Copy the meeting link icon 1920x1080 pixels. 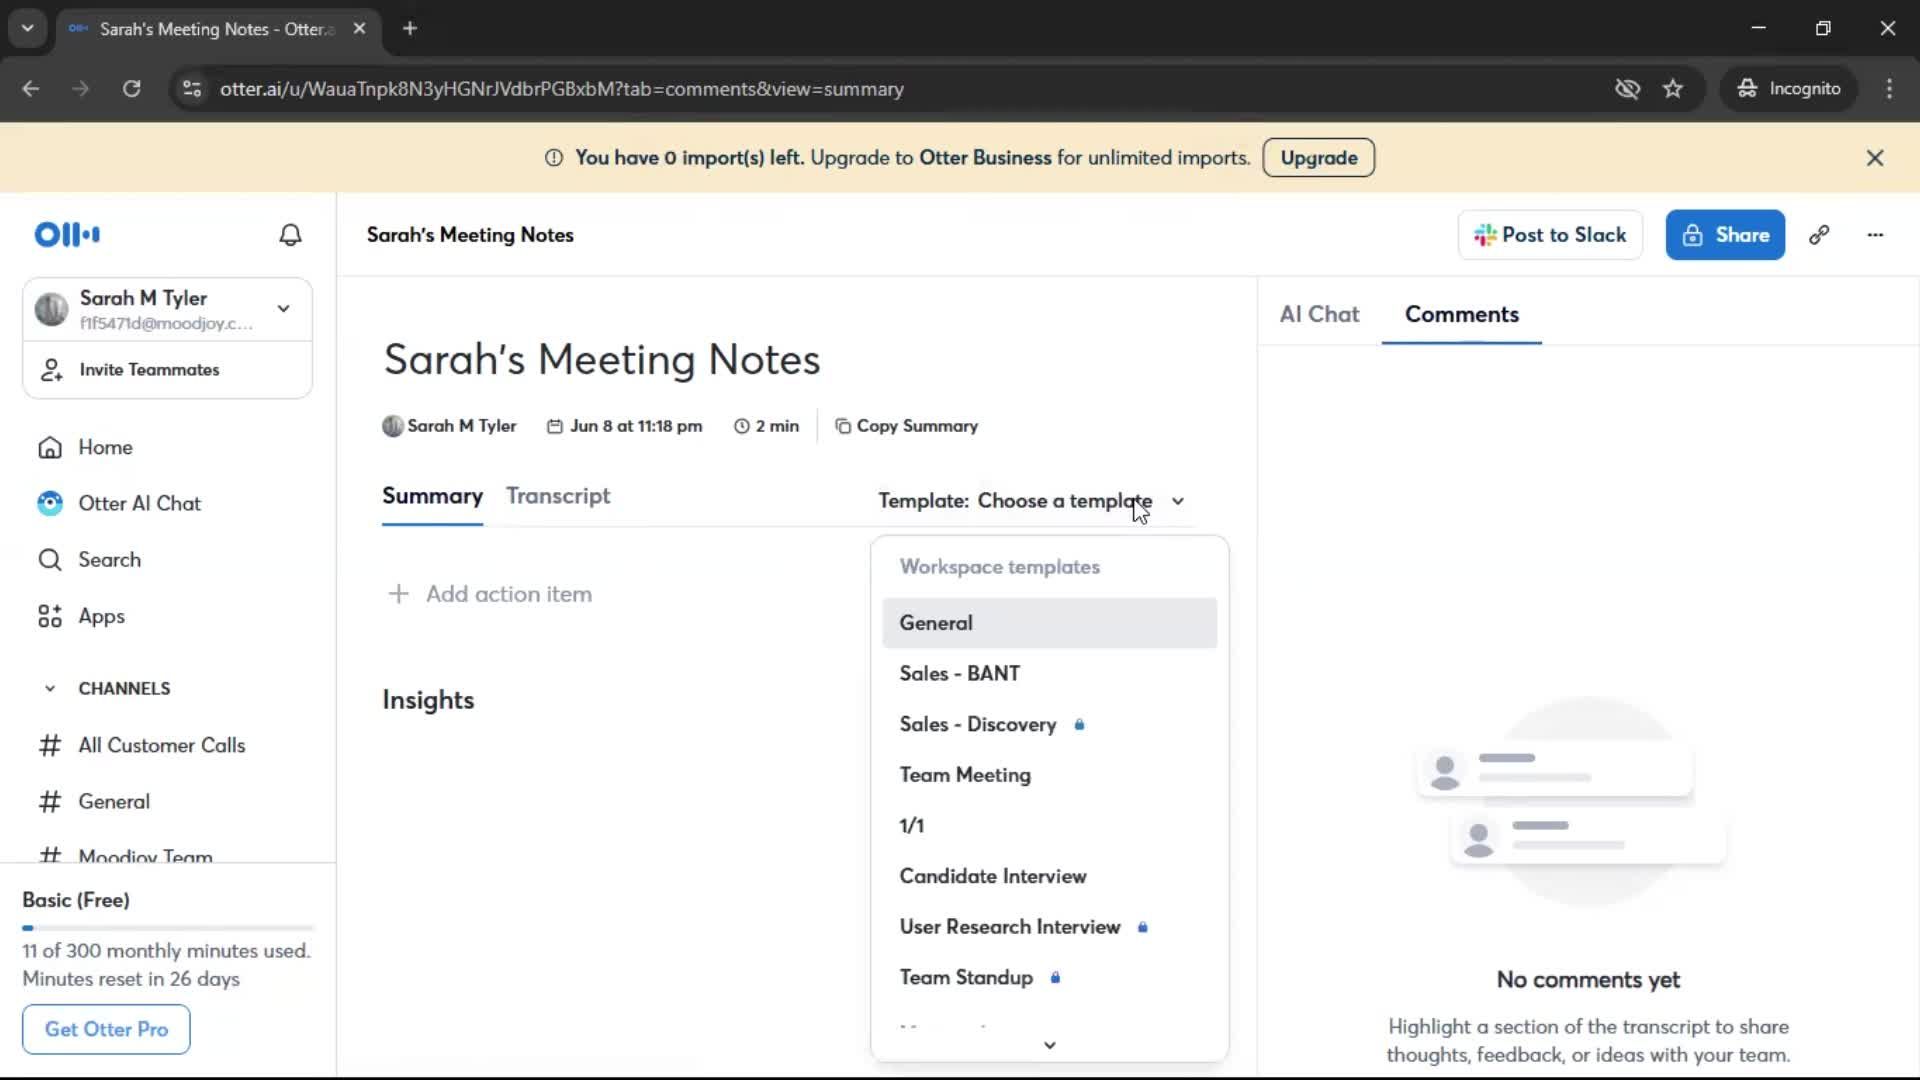1819,235
